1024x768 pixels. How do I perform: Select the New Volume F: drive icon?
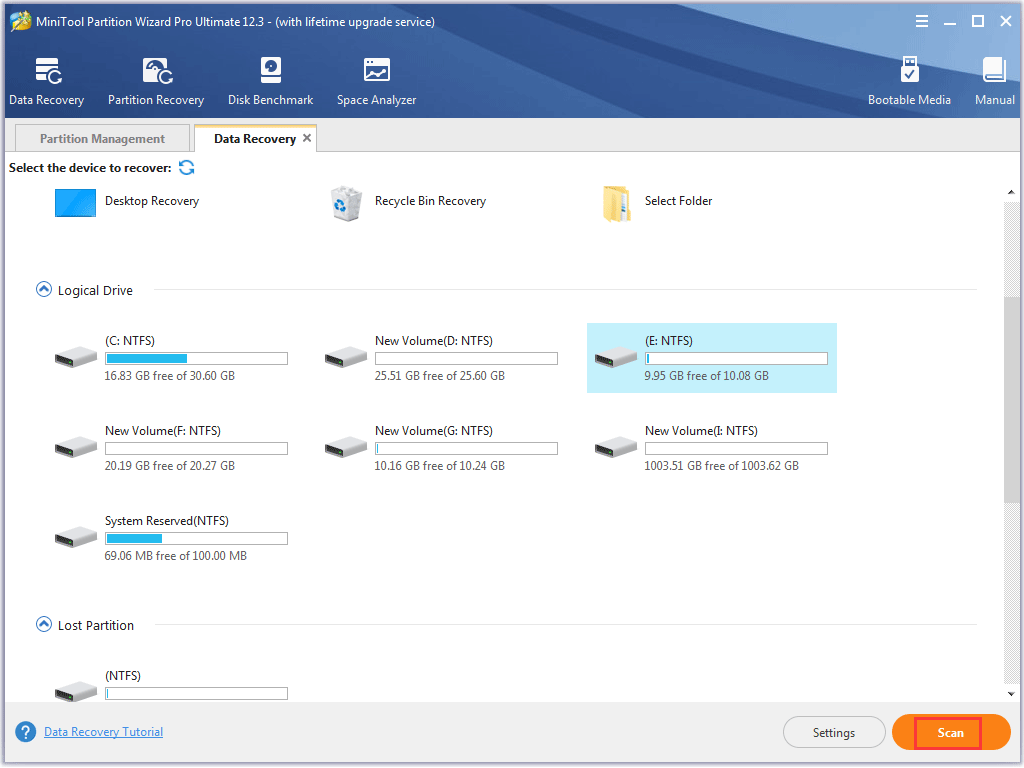point(76,447)
